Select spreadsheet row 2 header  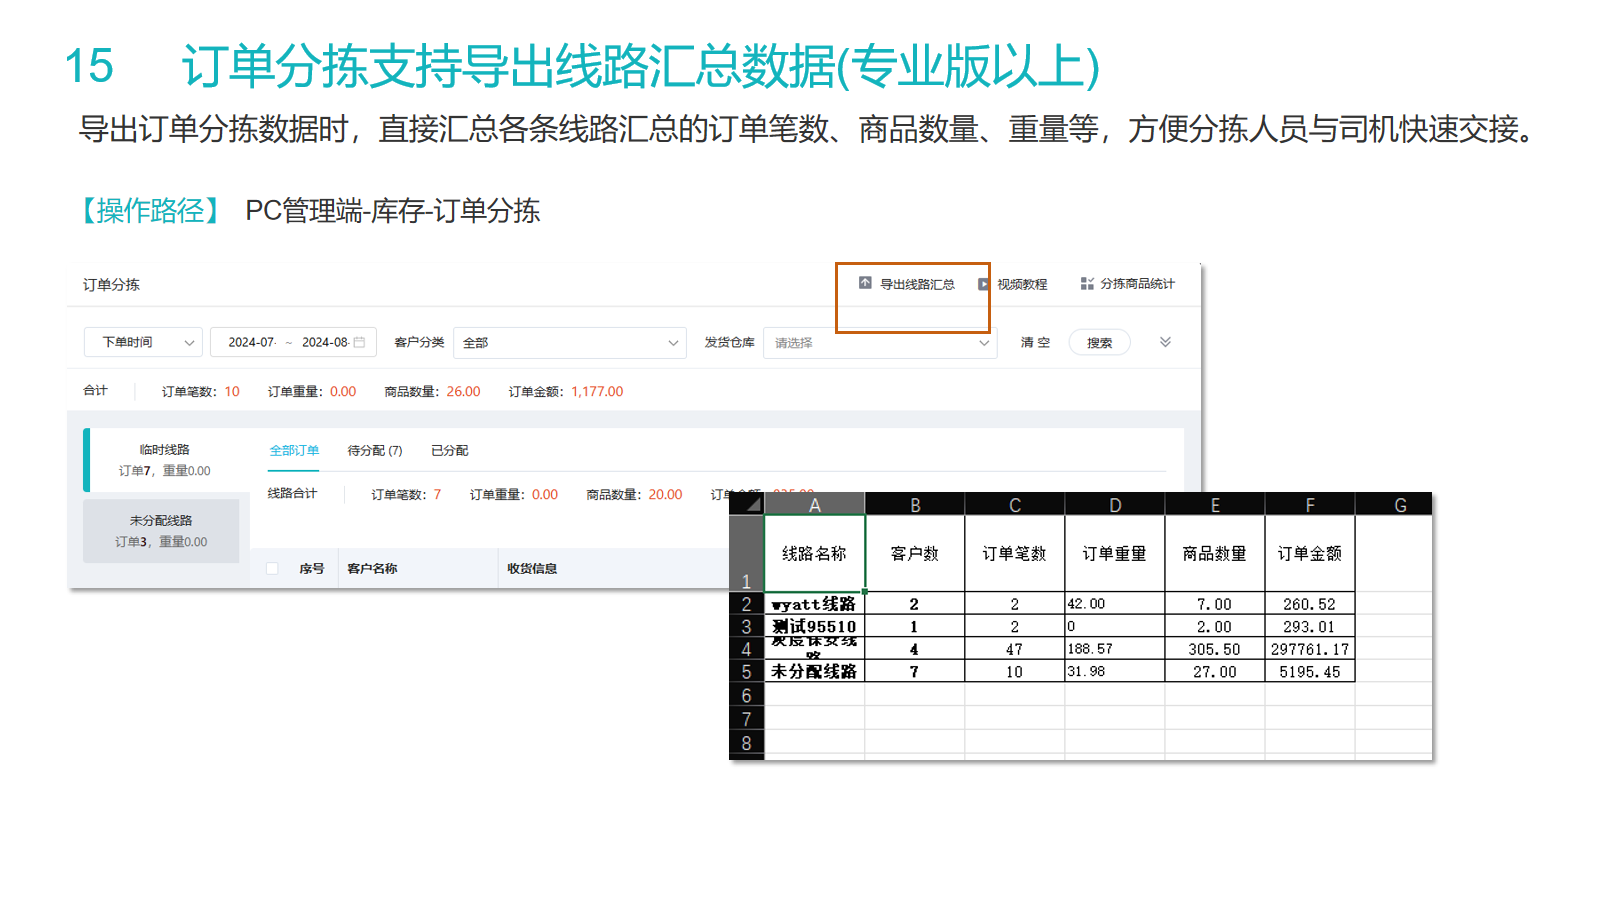[x=746, y=604]
